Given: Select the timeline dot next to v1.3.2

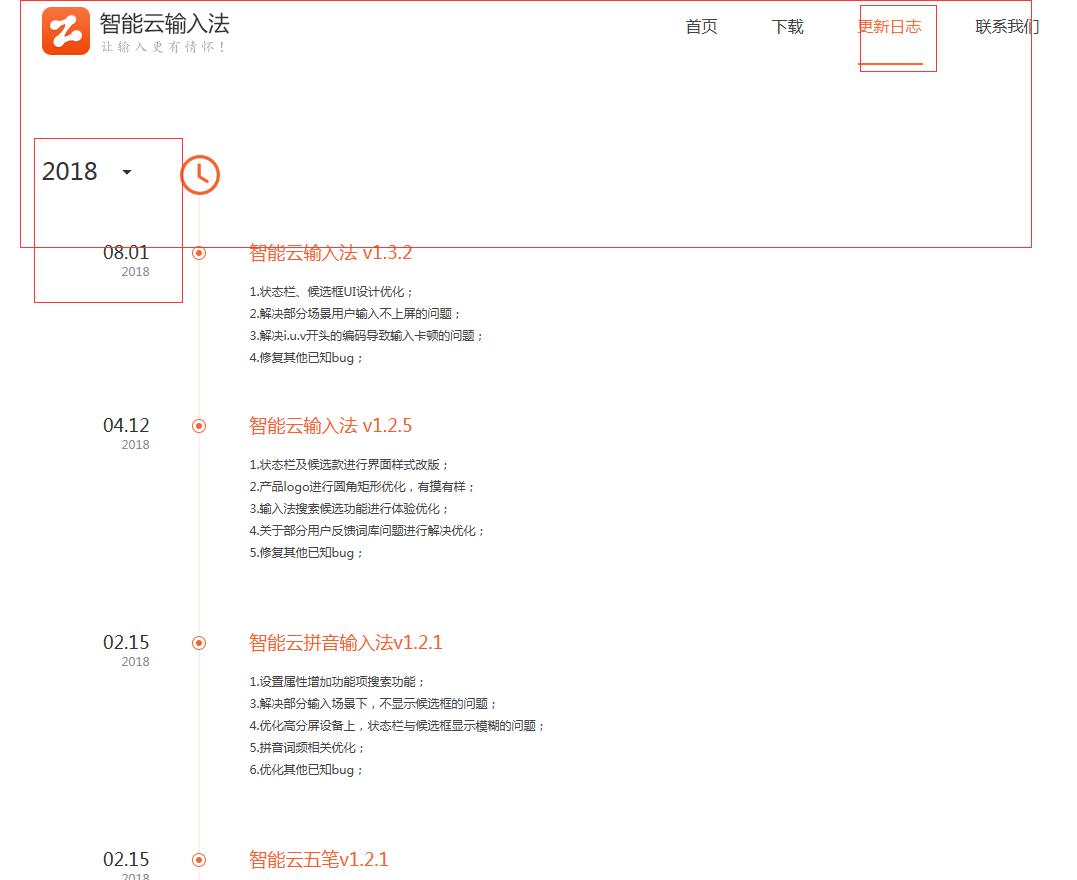Looking at the screenshot, I should click(198, 253).
